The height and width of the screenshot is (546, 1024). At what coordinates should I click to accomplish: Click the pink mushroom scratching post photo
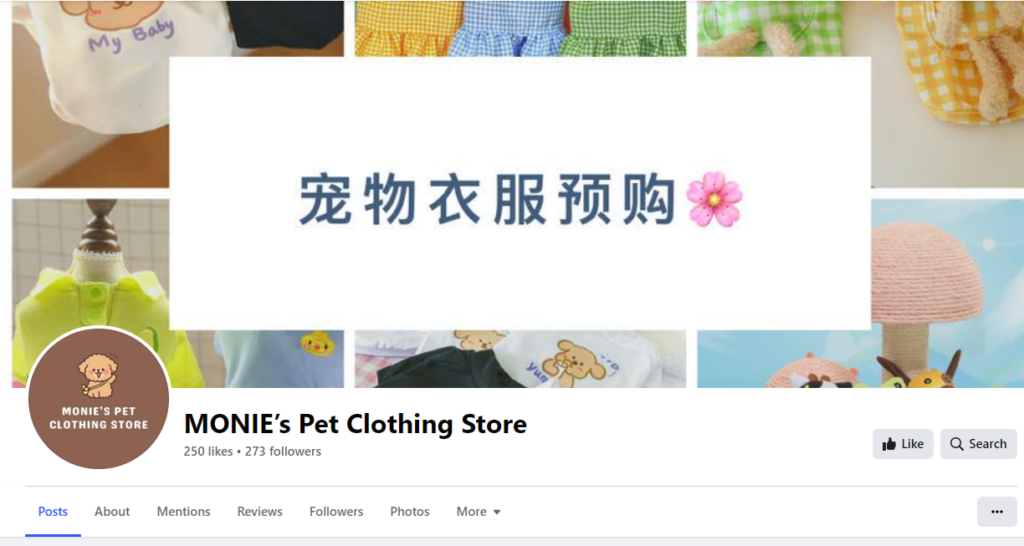(947, 293)
